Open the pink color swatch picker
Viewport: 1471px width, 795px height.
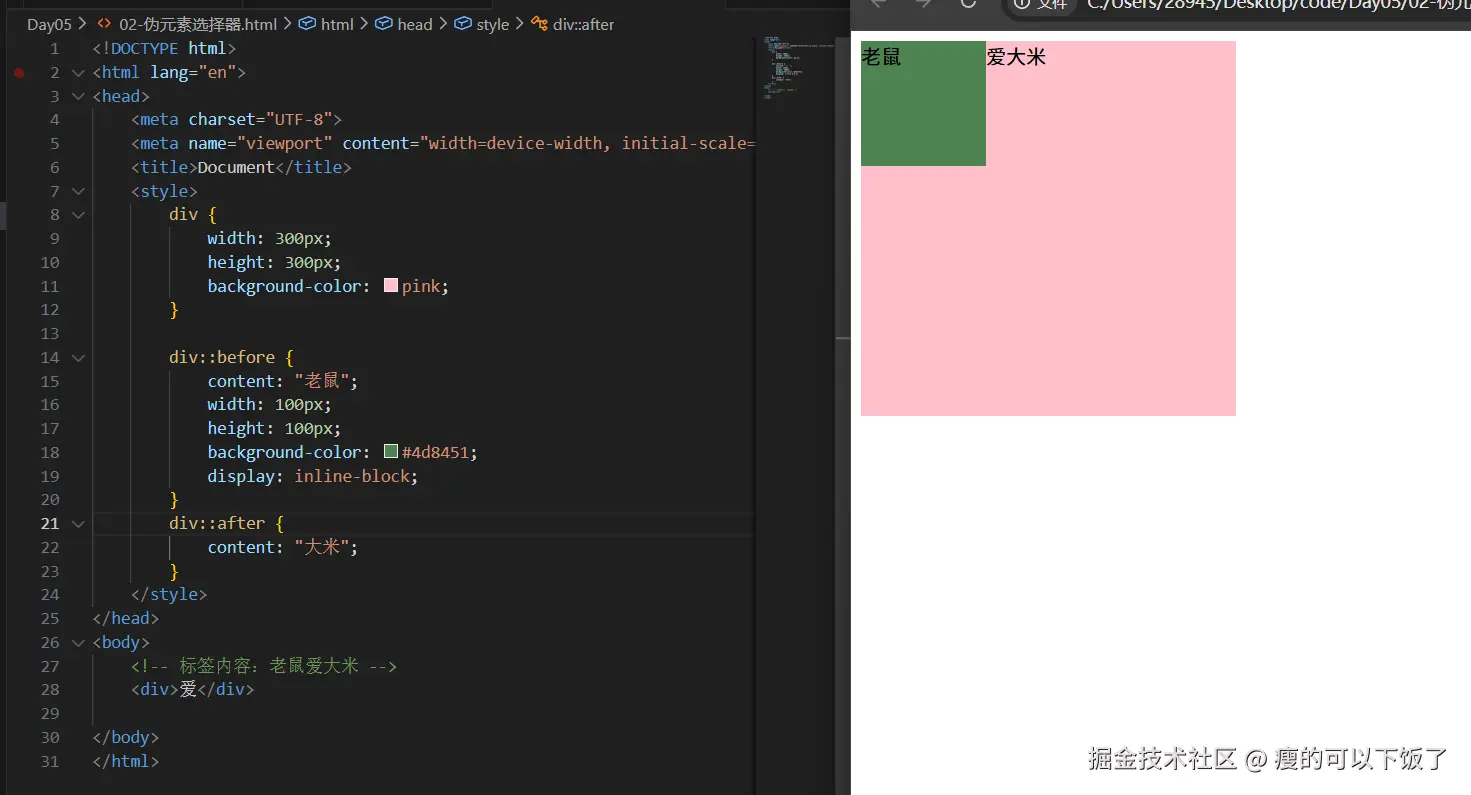pos(391,287)
